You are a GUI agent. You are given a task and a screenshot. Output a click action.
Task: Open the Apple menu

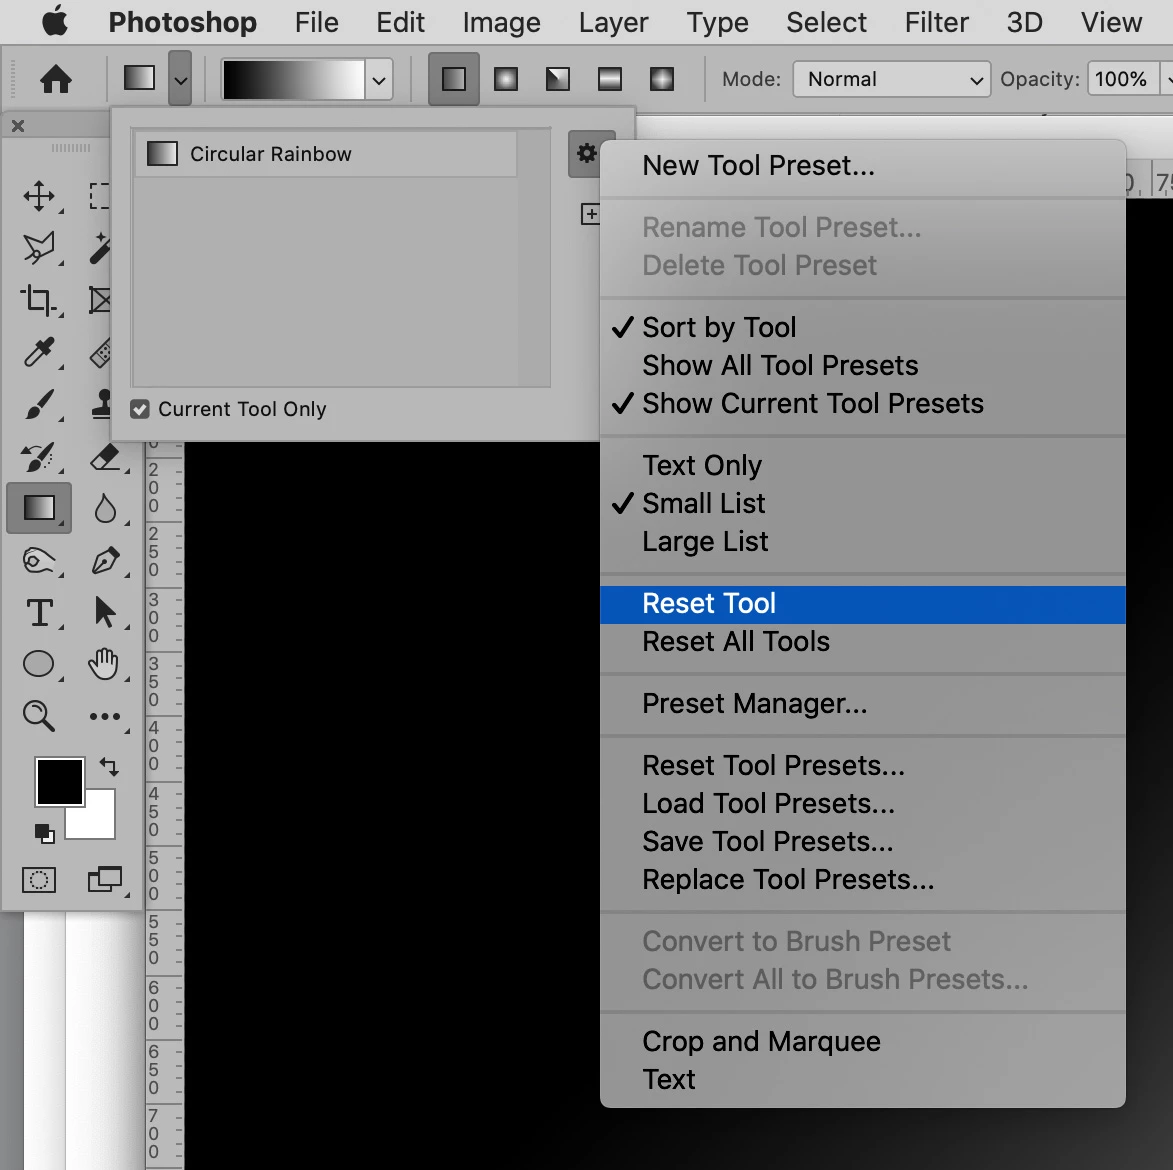pyautogui.click(x=55, y=22)
